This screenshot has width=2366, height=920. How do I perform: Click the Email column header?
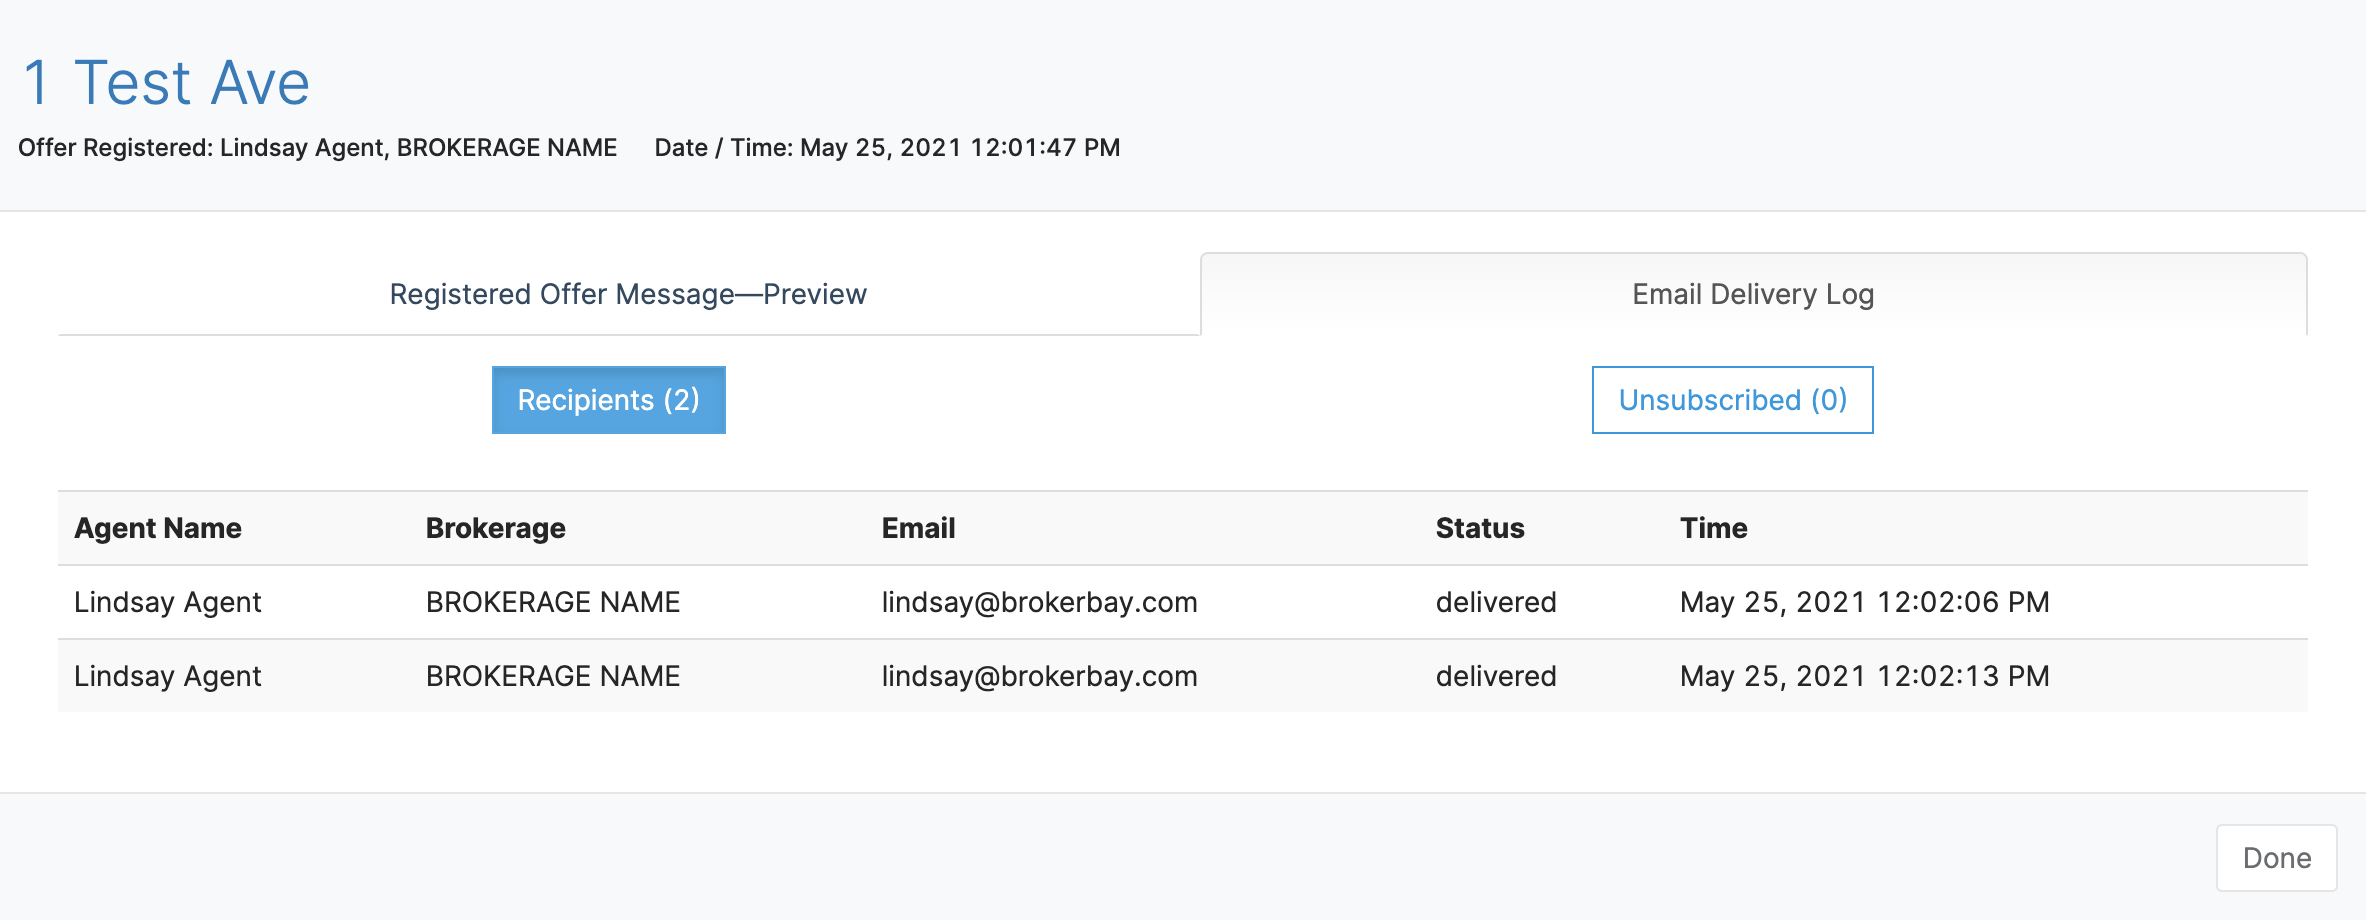tap(918, 528)
